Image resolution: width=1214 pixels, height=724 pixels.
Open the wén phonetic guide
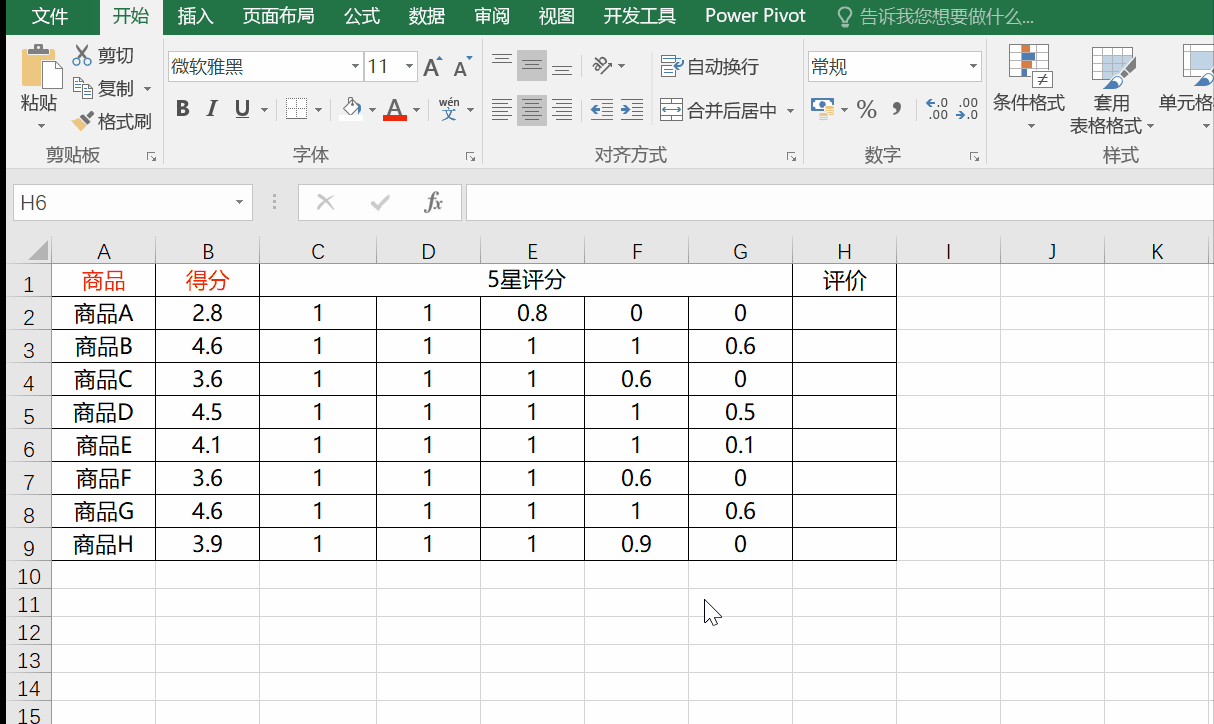449,109
